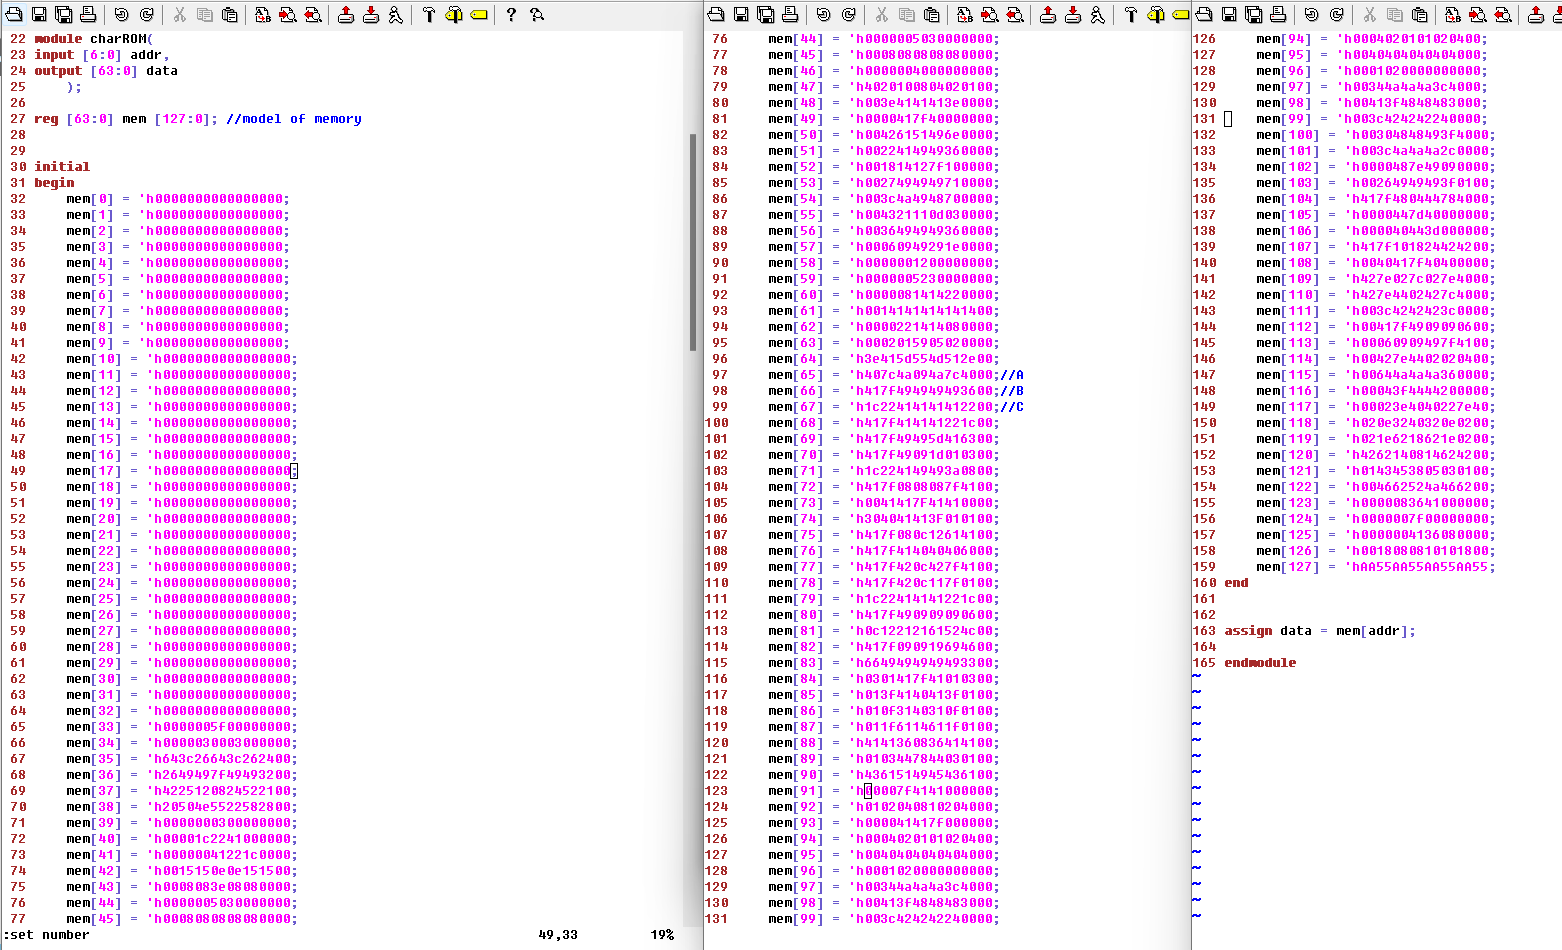Click the '//model of memory' comment text

tap(293, 119)
